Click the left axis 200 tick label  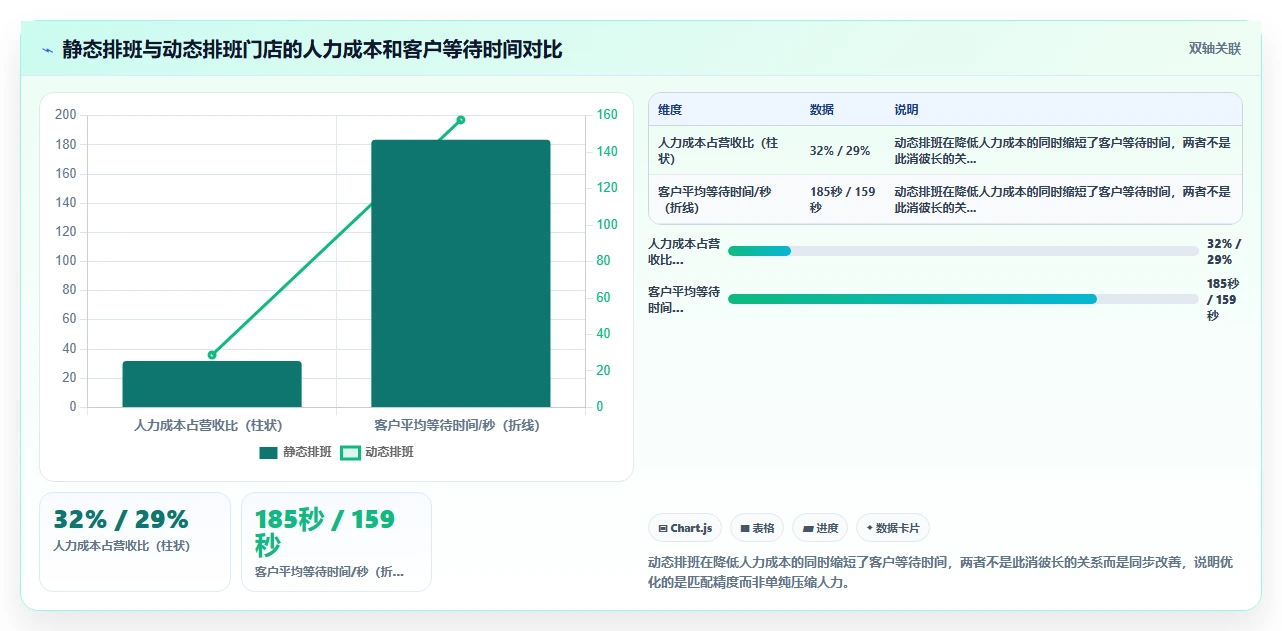click(x=66, y=115)
